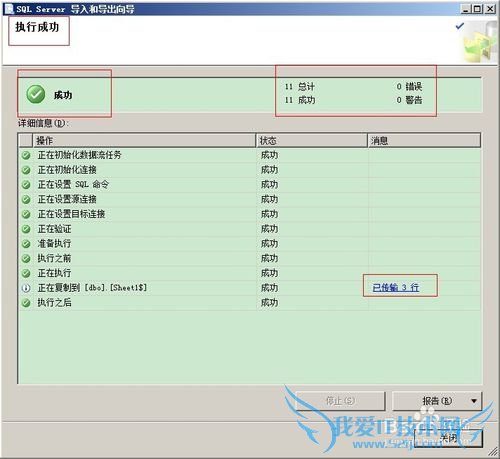Click the 0 错误 summary text
Screen dimensions: 500x459
[x=409, y=87]
